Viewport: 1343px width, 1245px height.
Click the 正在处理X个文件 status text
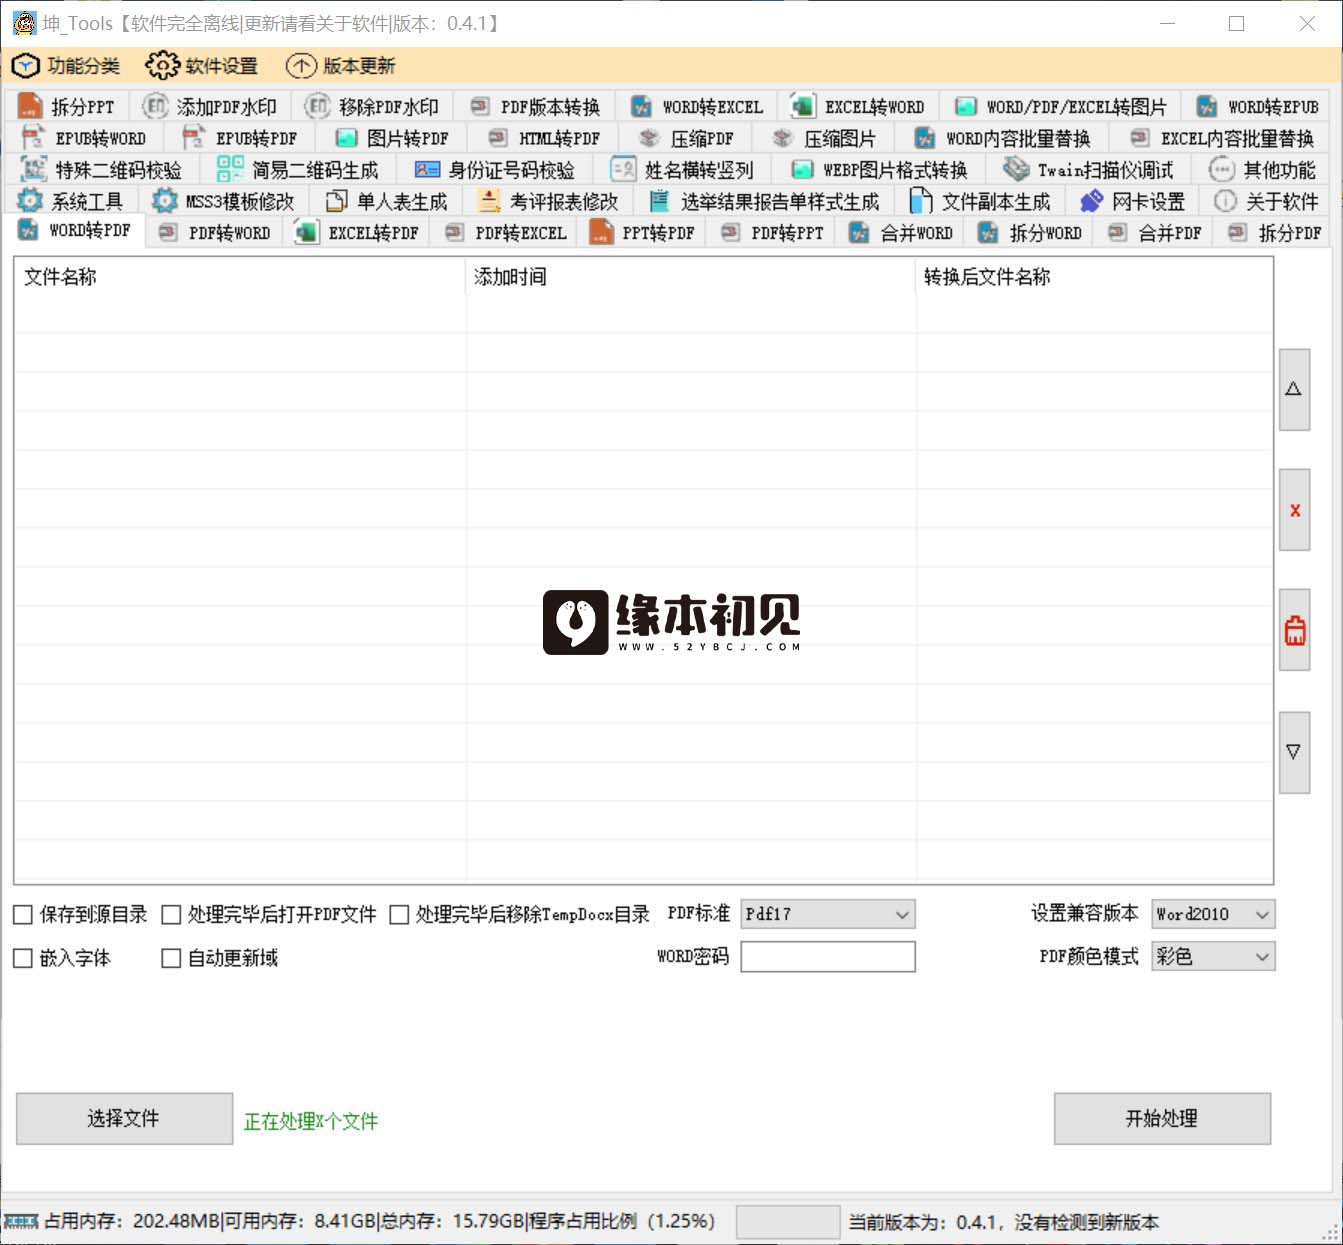[x=311, y=1121]
